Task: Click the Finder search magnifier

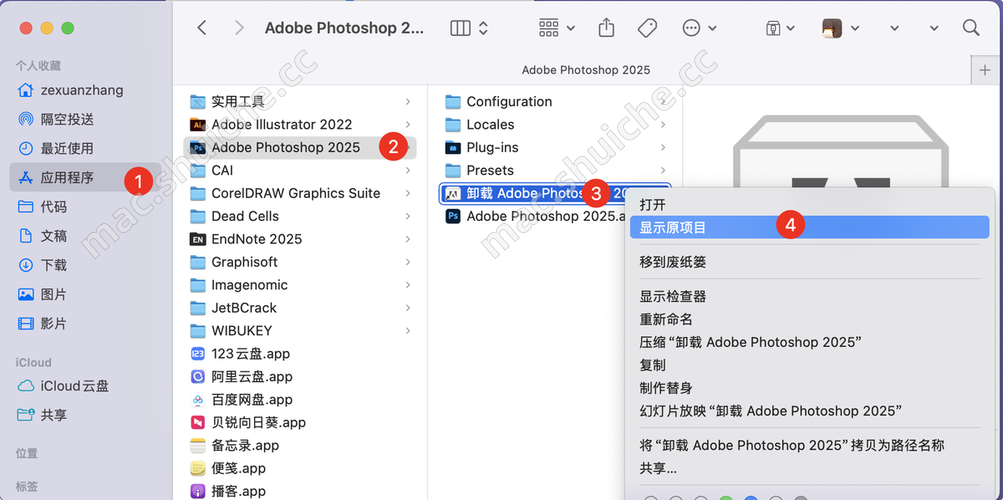Action: pos(971,27)
